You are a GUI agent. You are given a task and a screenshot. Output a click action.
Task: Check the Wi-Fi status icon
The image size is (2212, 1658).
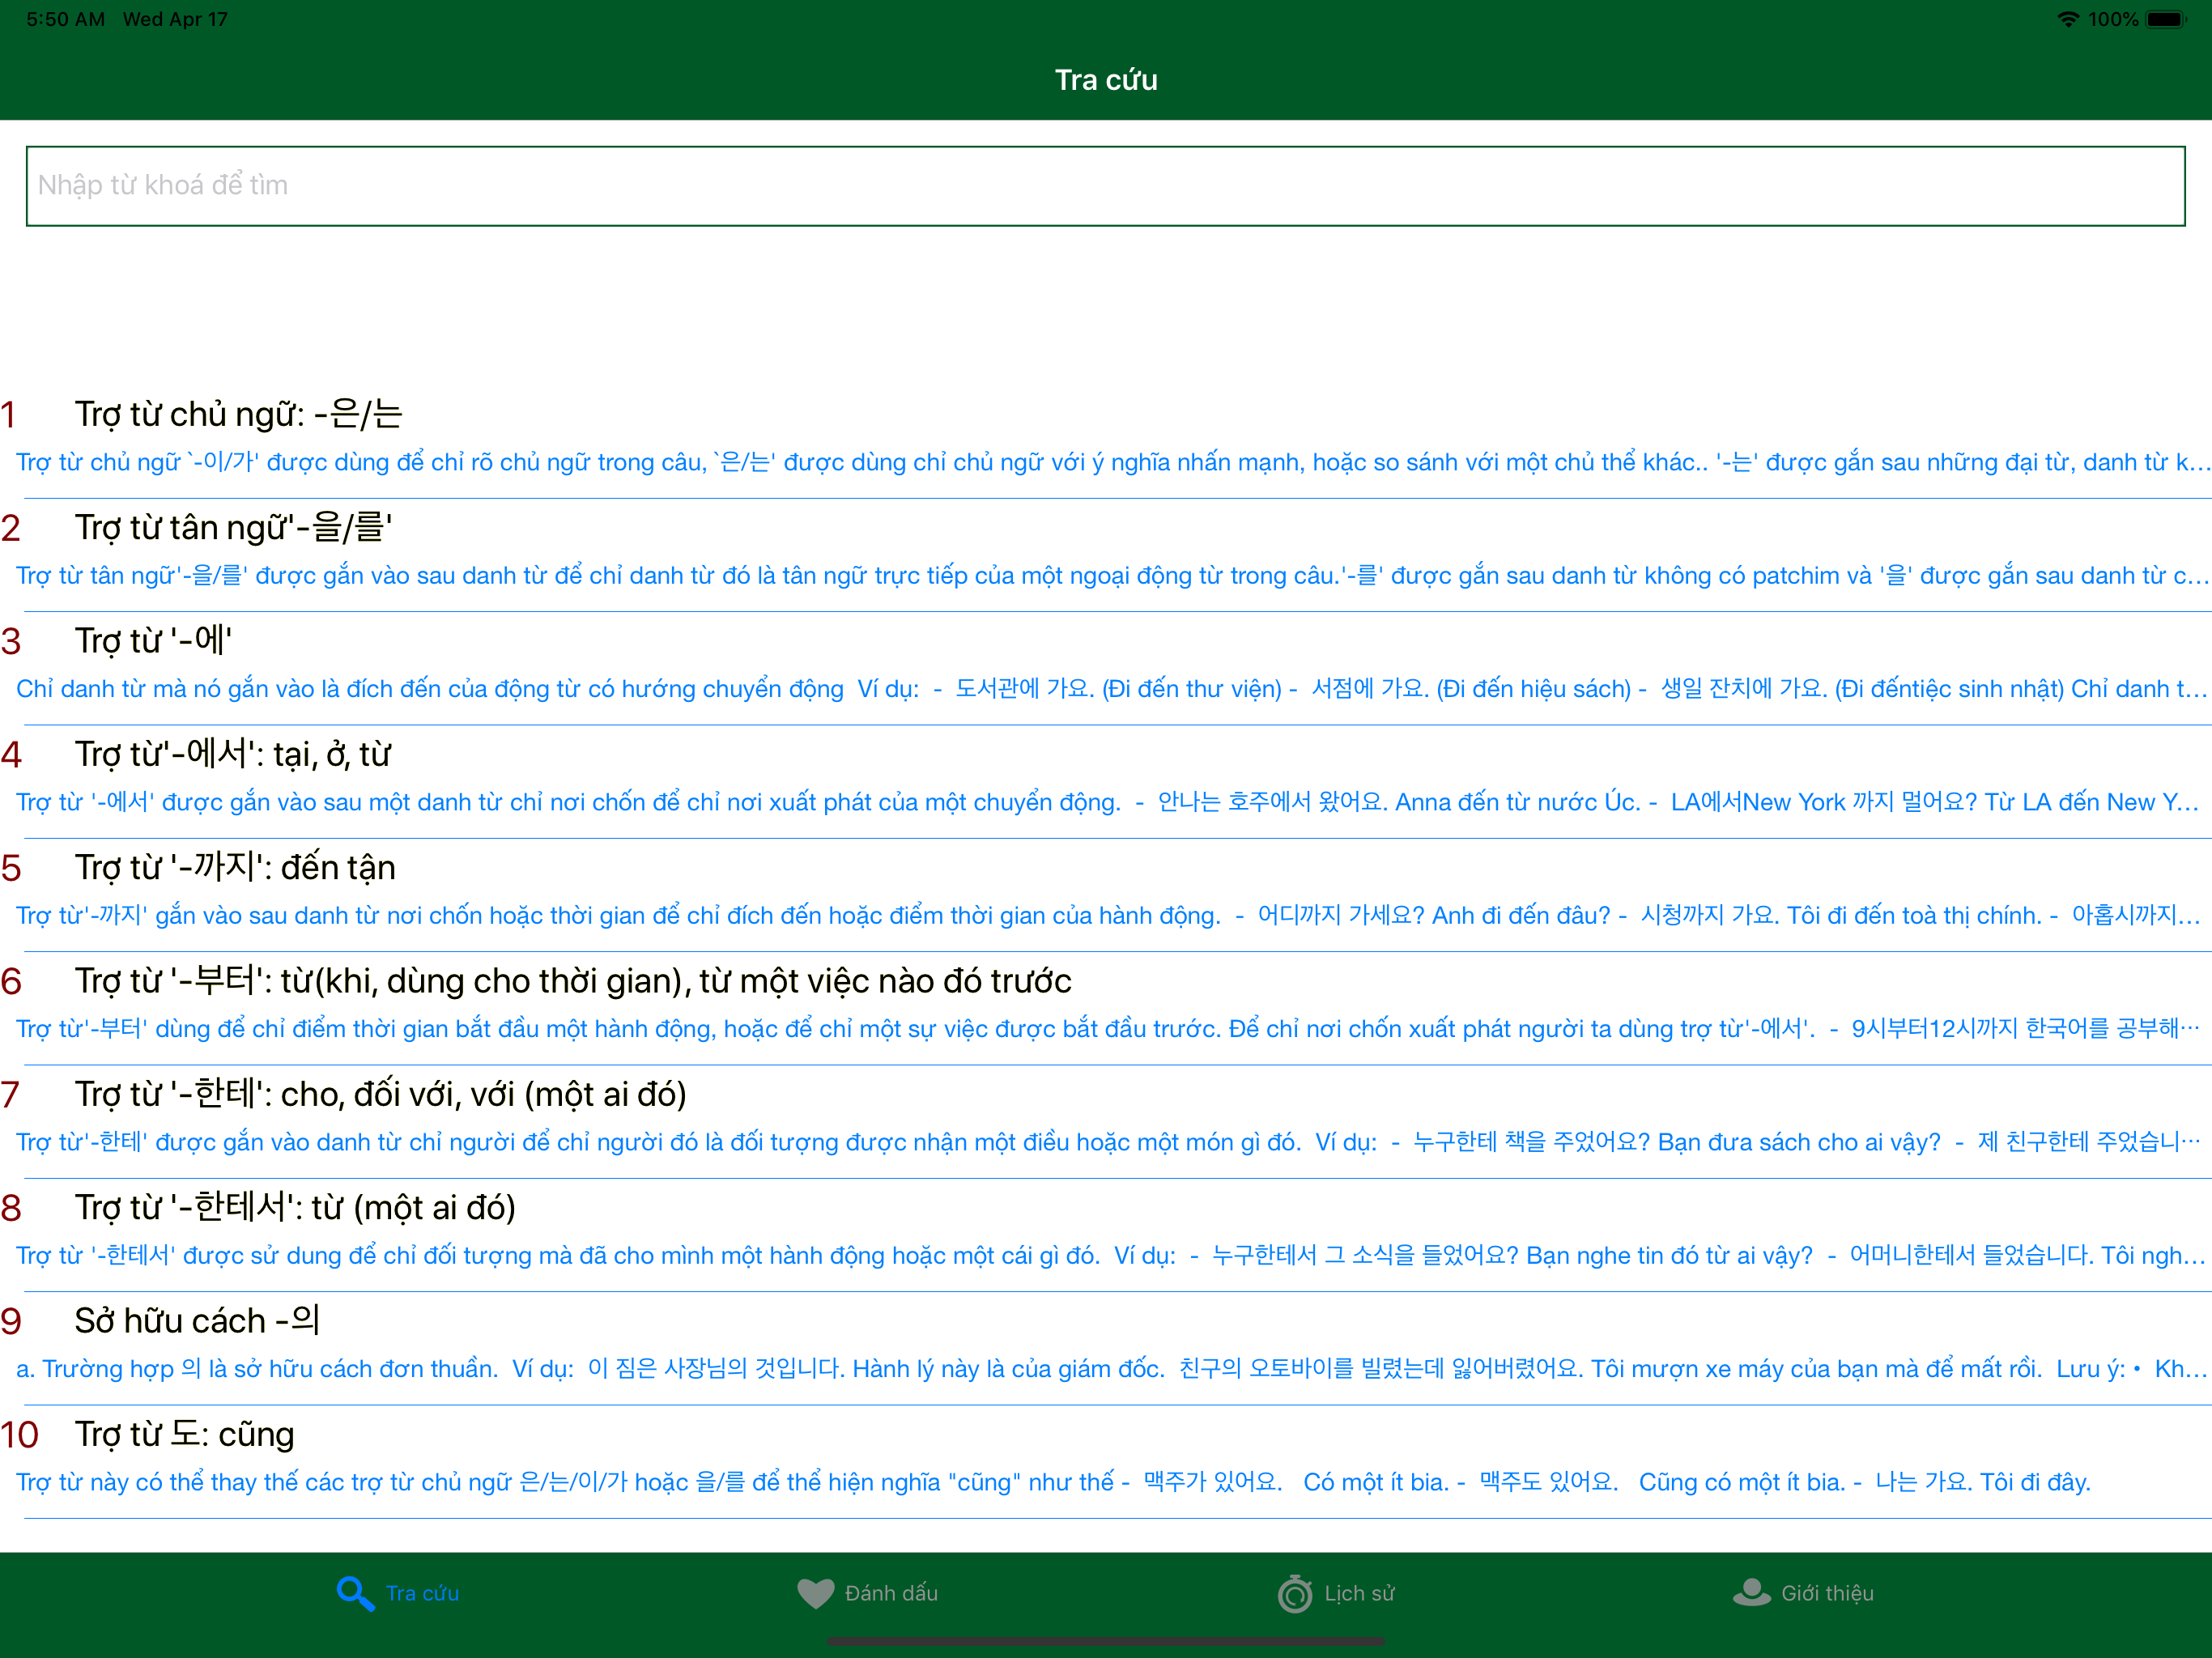pos(2068,19)
